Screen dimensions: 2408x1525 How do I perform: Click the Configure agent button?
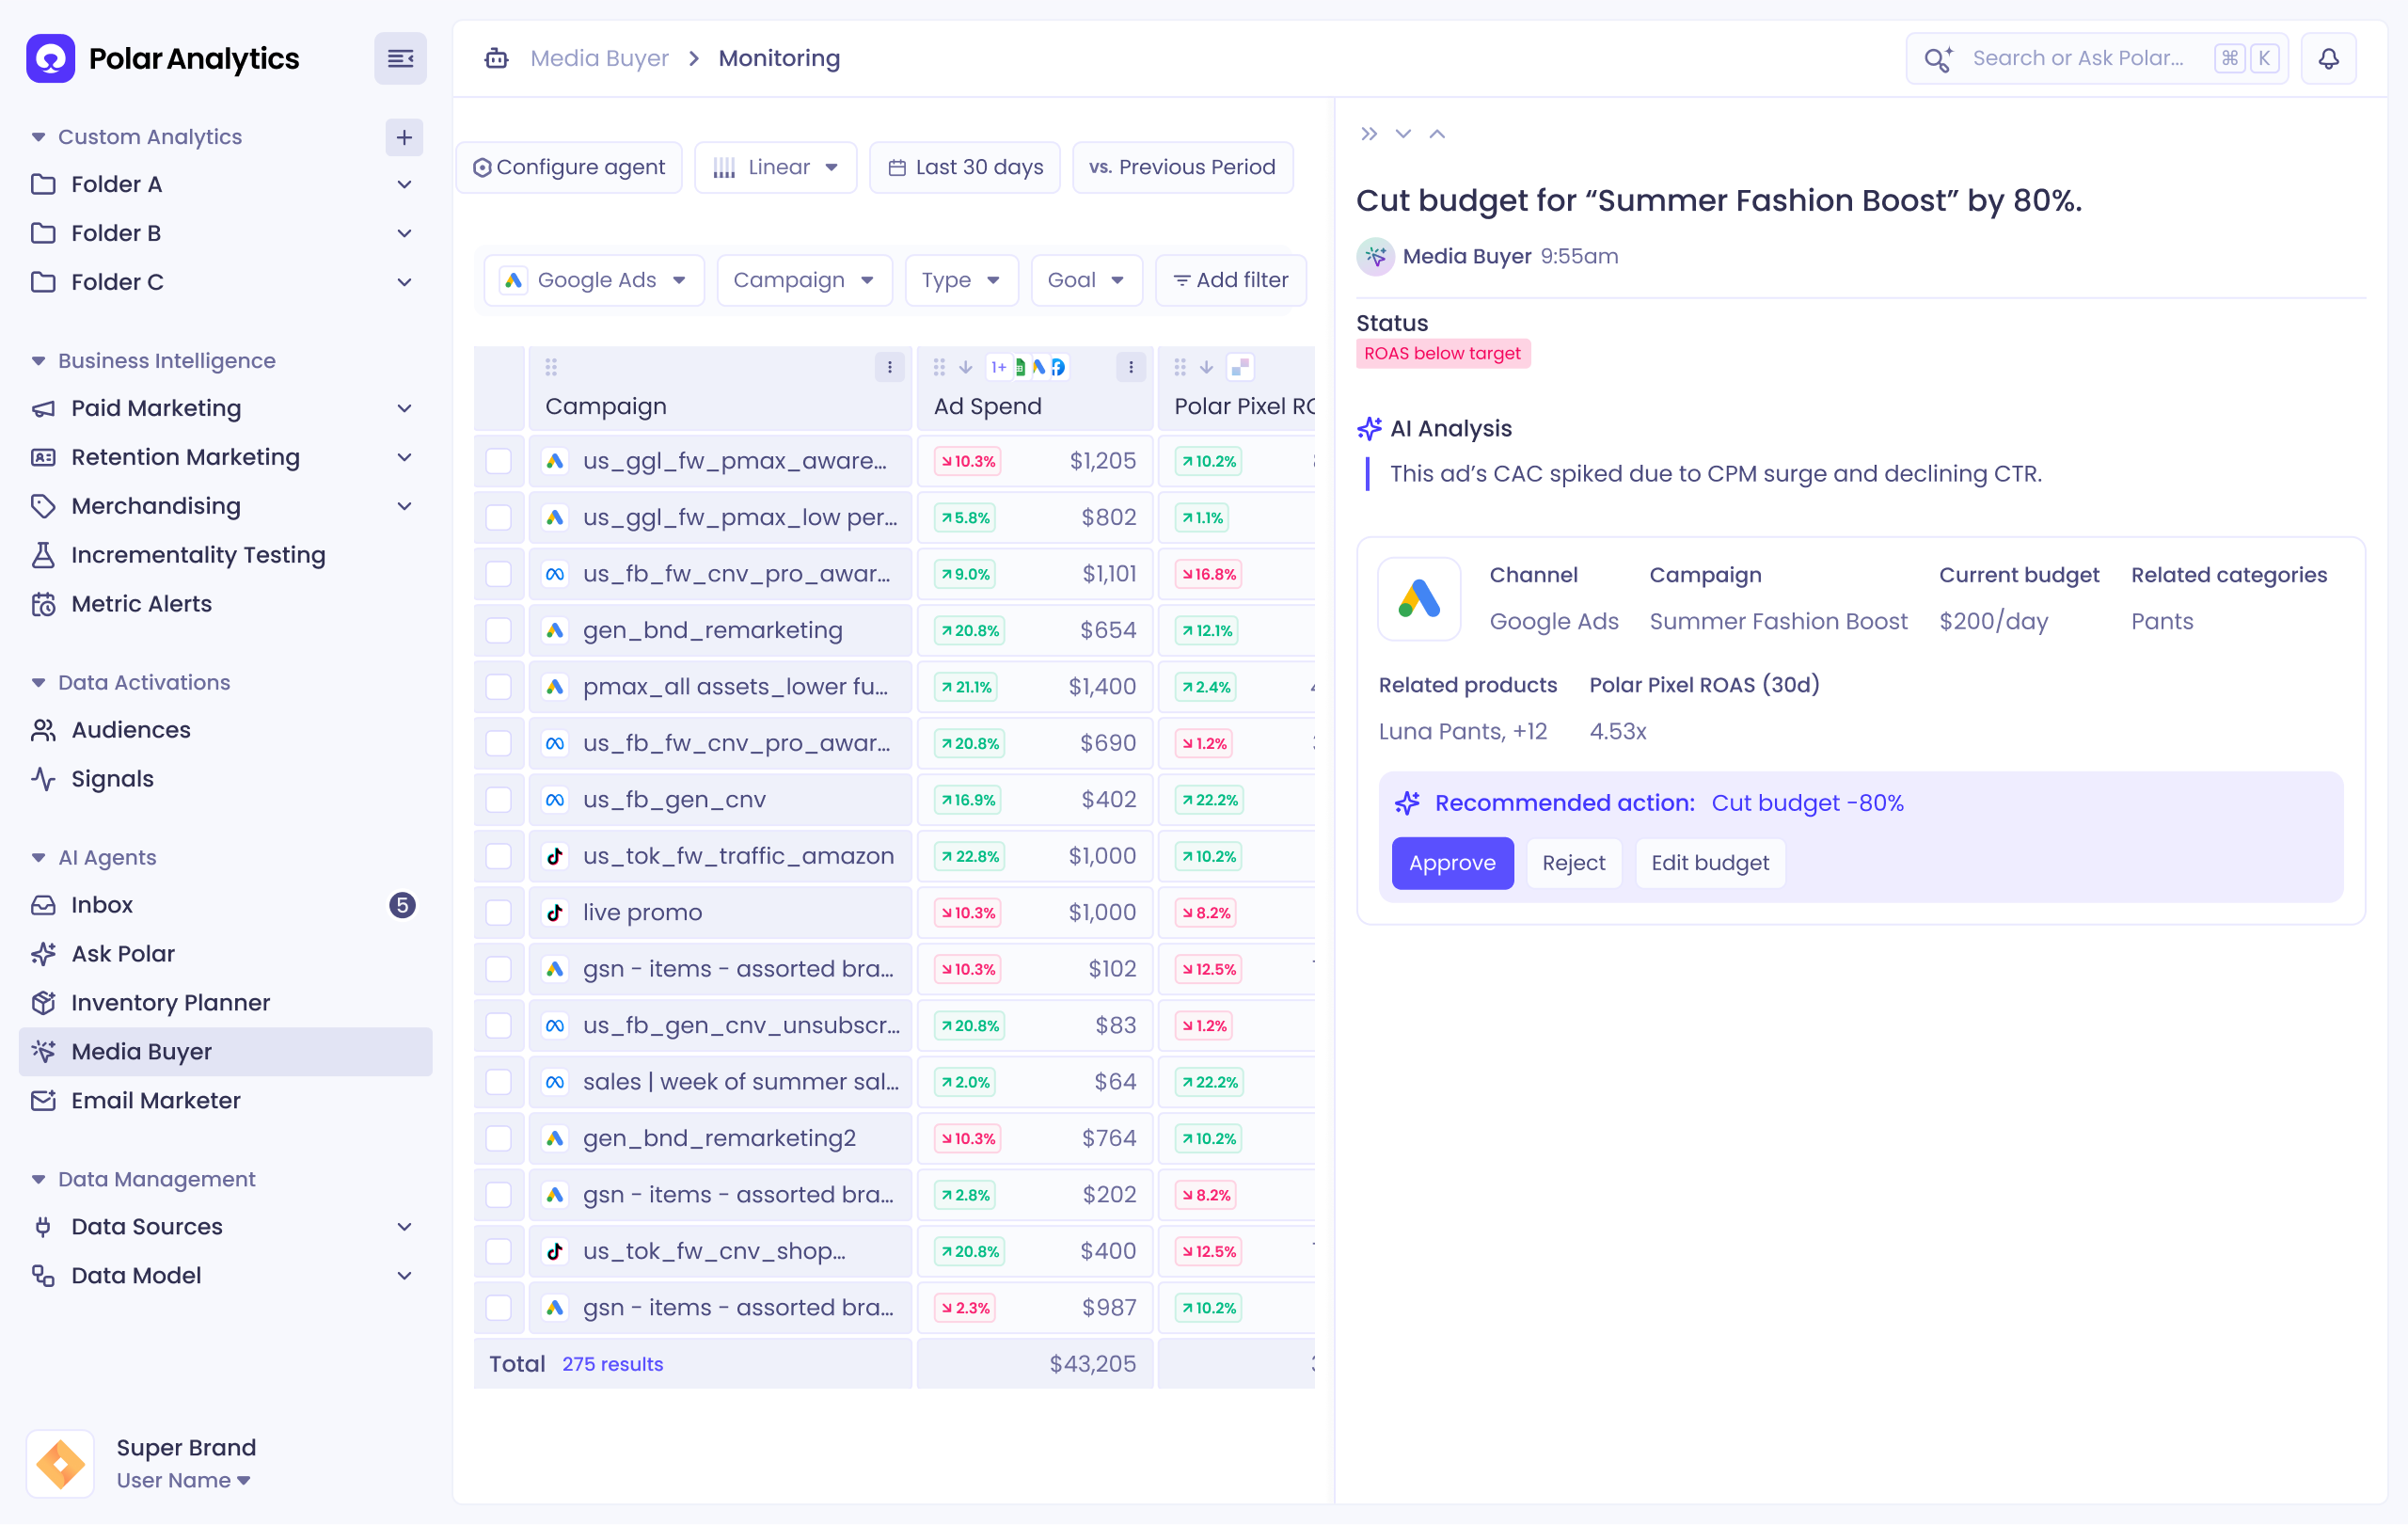(569, 167)
